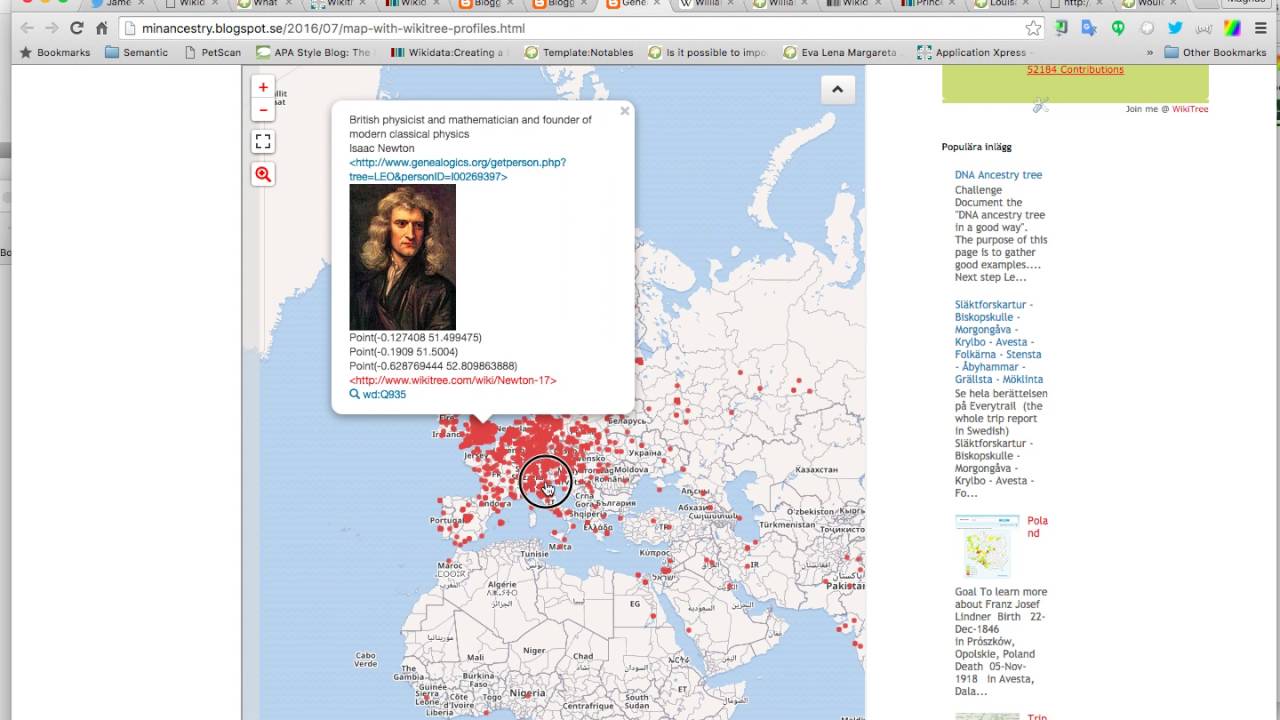Select 'Point(-0.127408 51.499475)' text
The width and height of the screenshot is (1280, 720).
[x=415, y=338]
